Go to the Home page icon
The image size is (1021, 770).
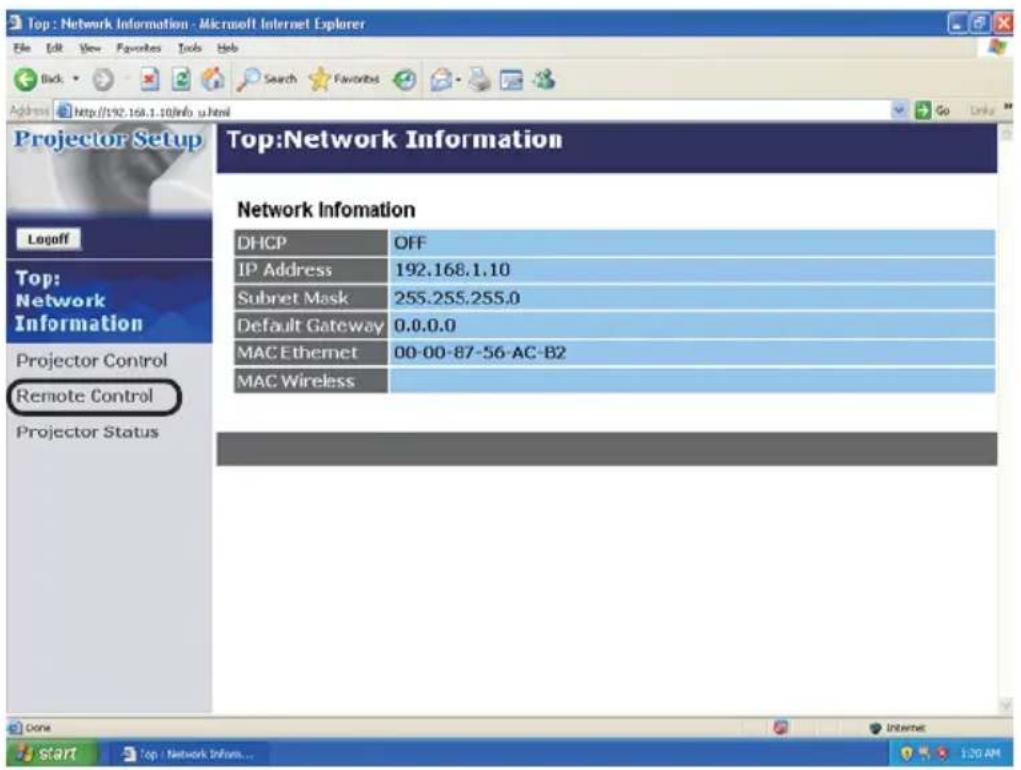click(x=212, y=79)
